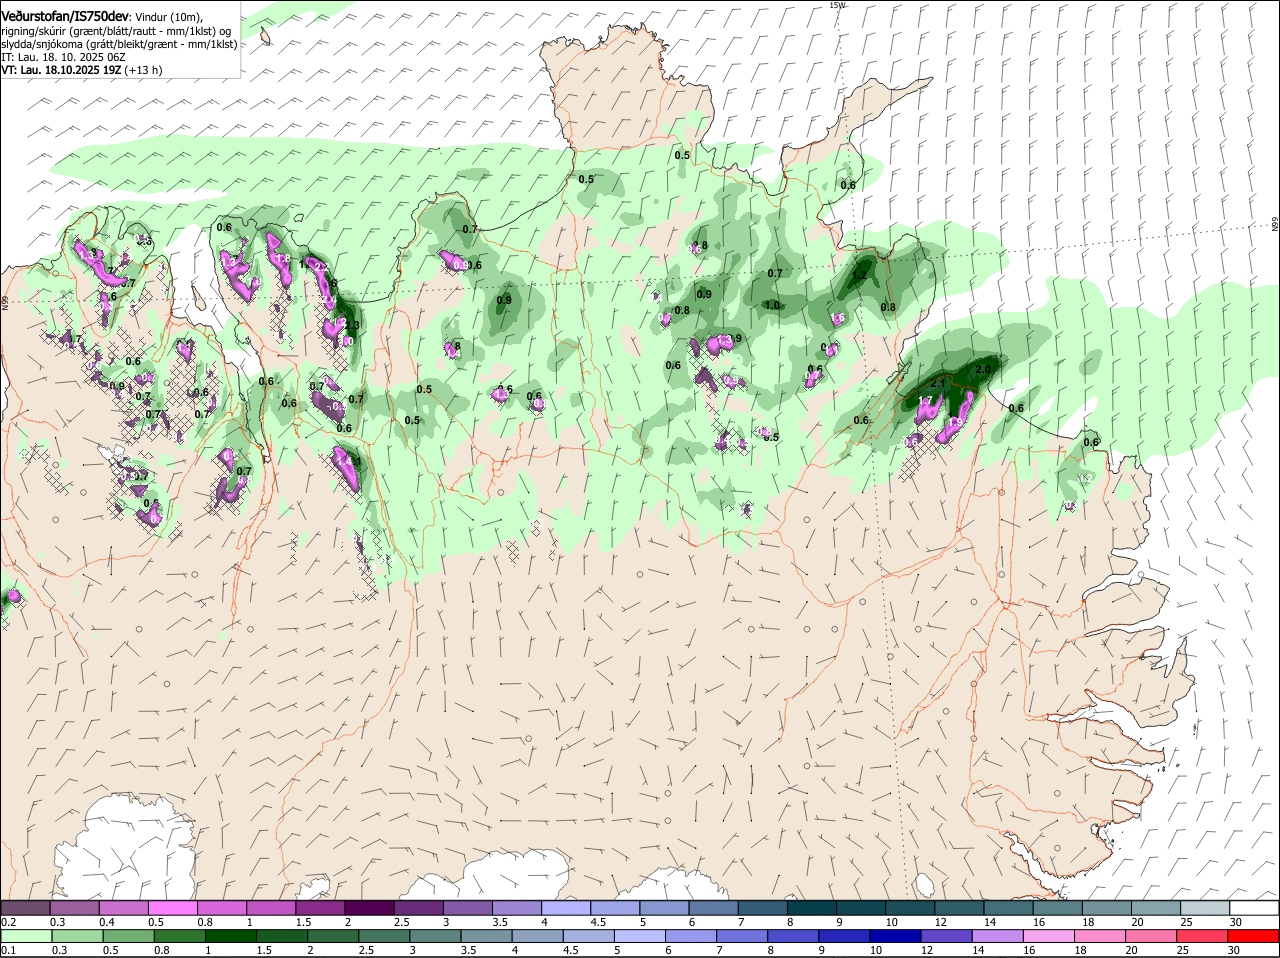Click the darkest purple 2 swatch in the snow scale
The image size is (1280, 958).
point(369,908)
